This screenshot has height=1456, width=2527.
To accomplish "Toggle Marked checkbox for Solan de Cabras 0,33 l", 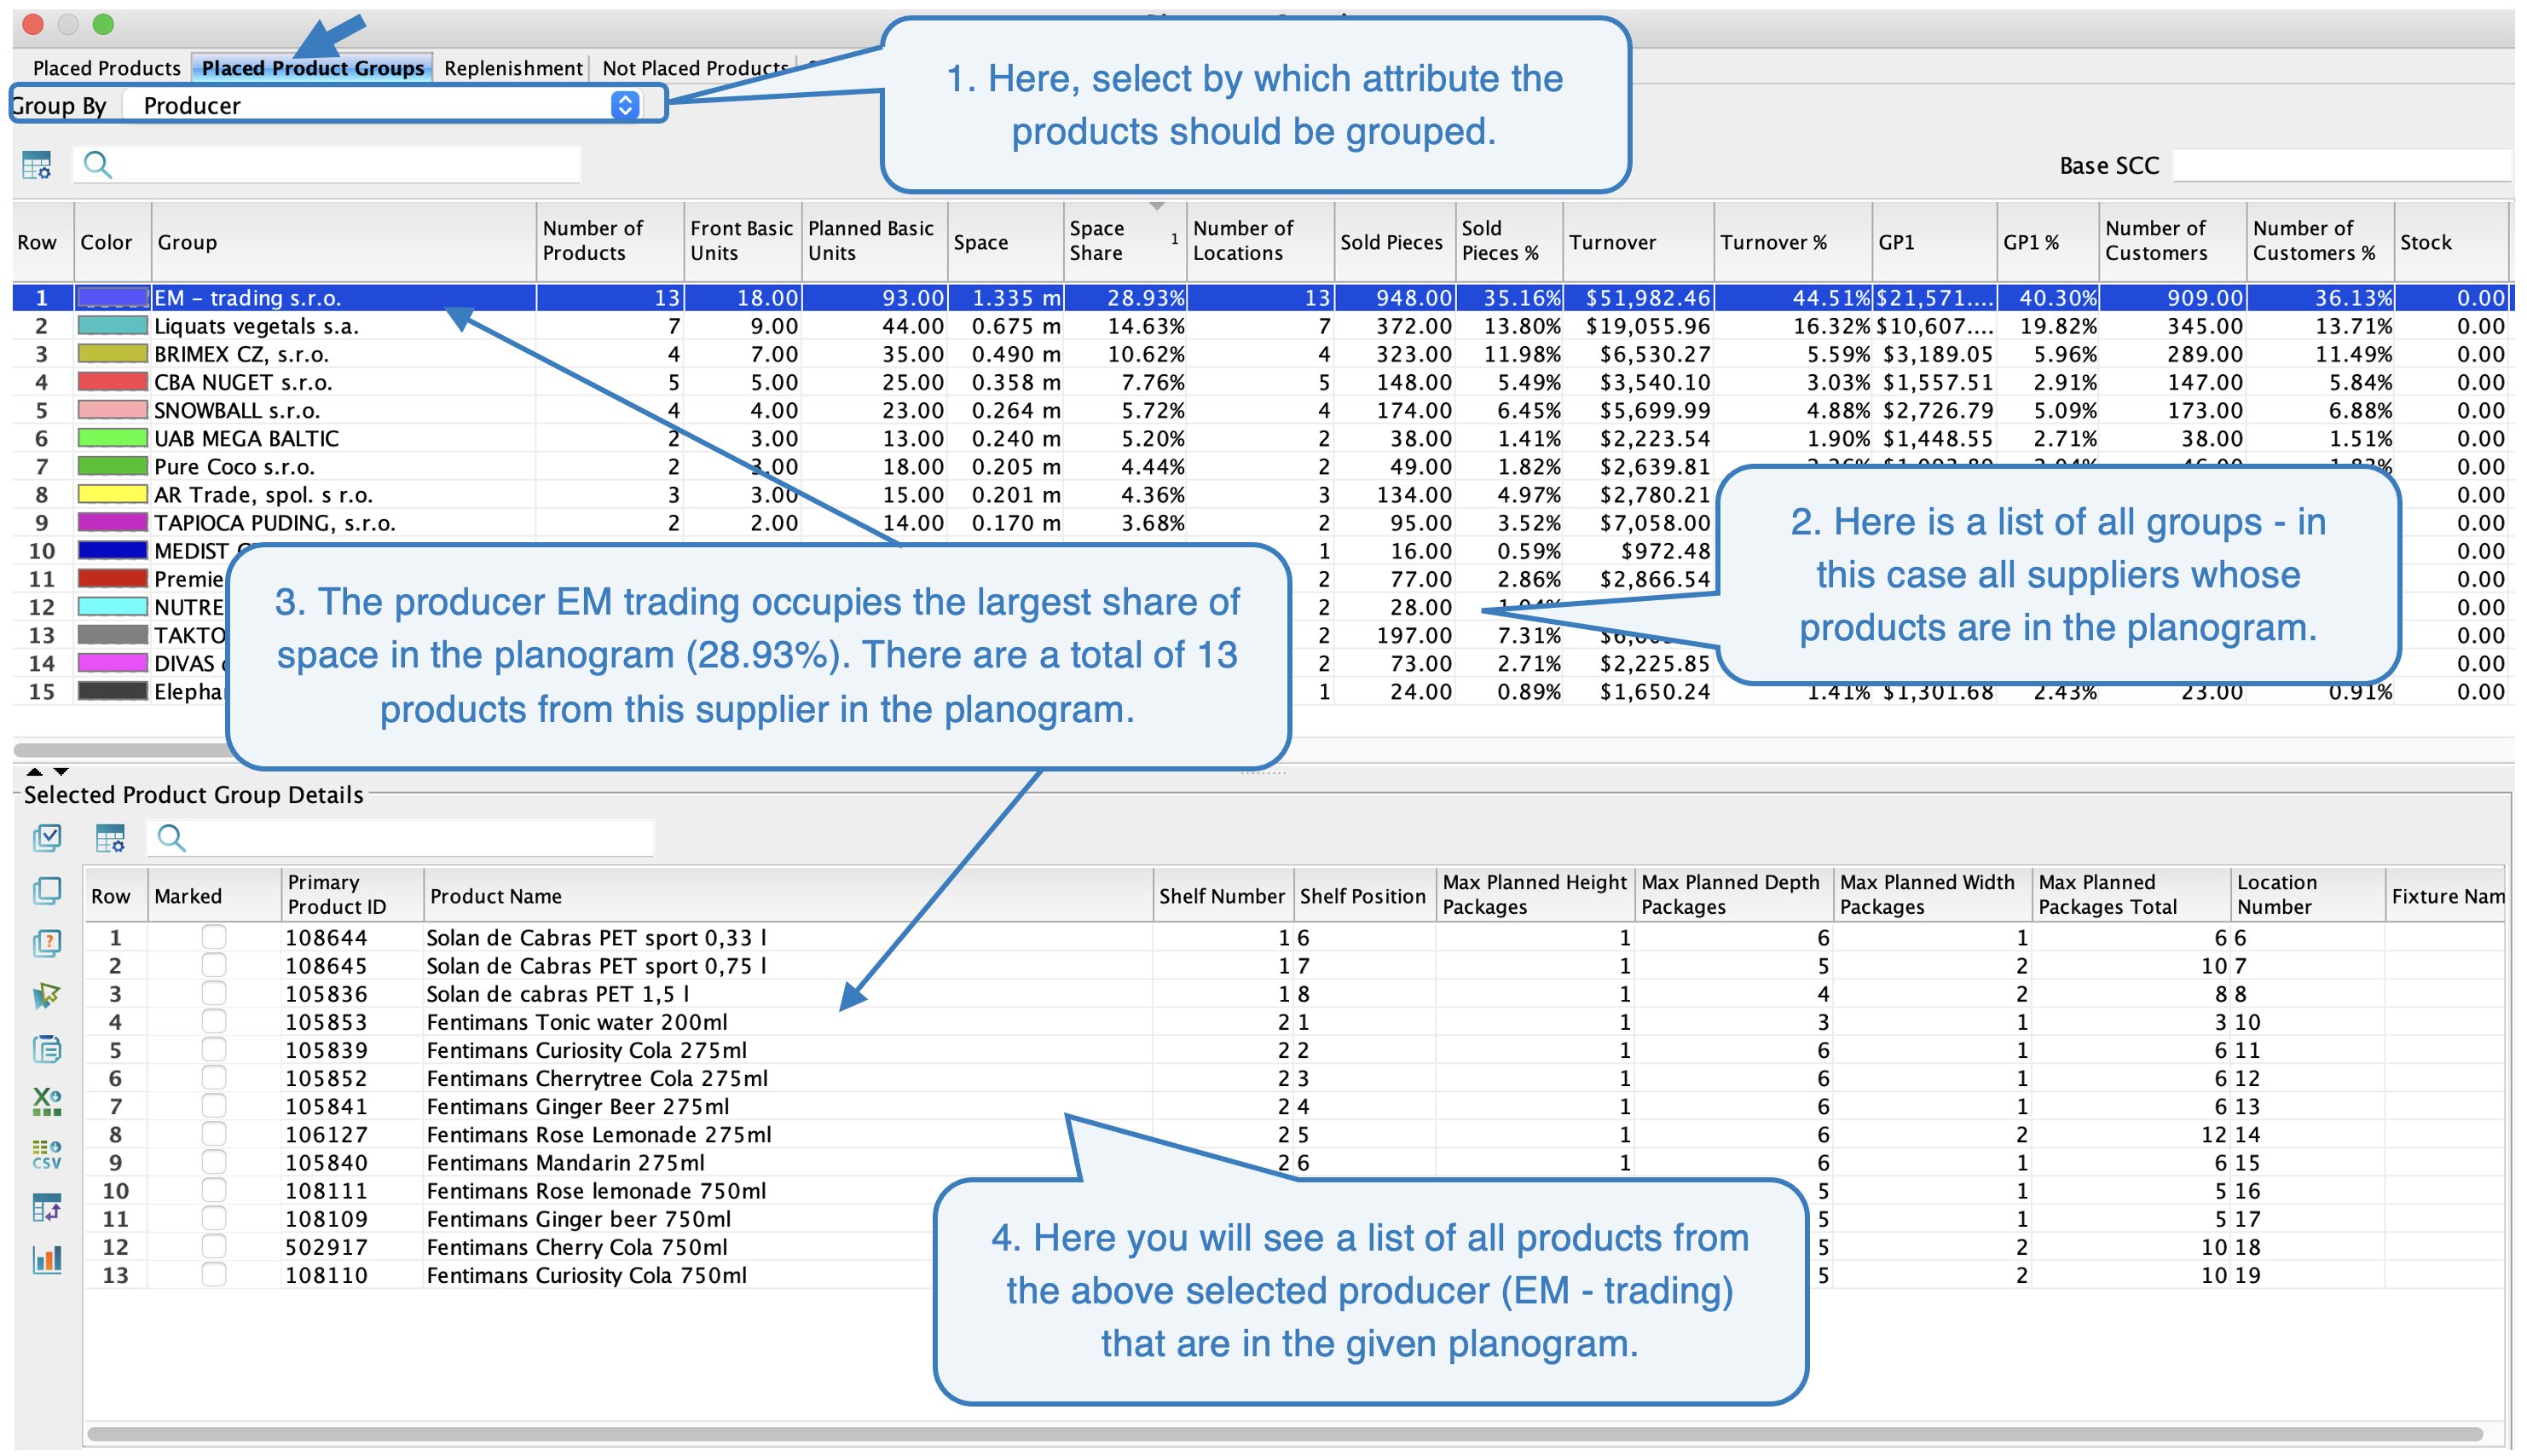I will coord(213,938).
